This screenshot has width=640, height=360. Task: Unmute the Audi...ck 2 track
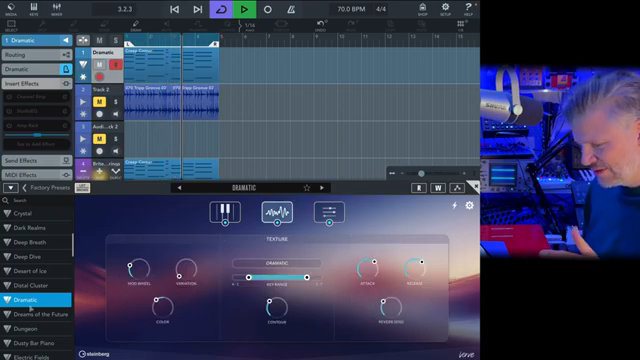(99, 139)
